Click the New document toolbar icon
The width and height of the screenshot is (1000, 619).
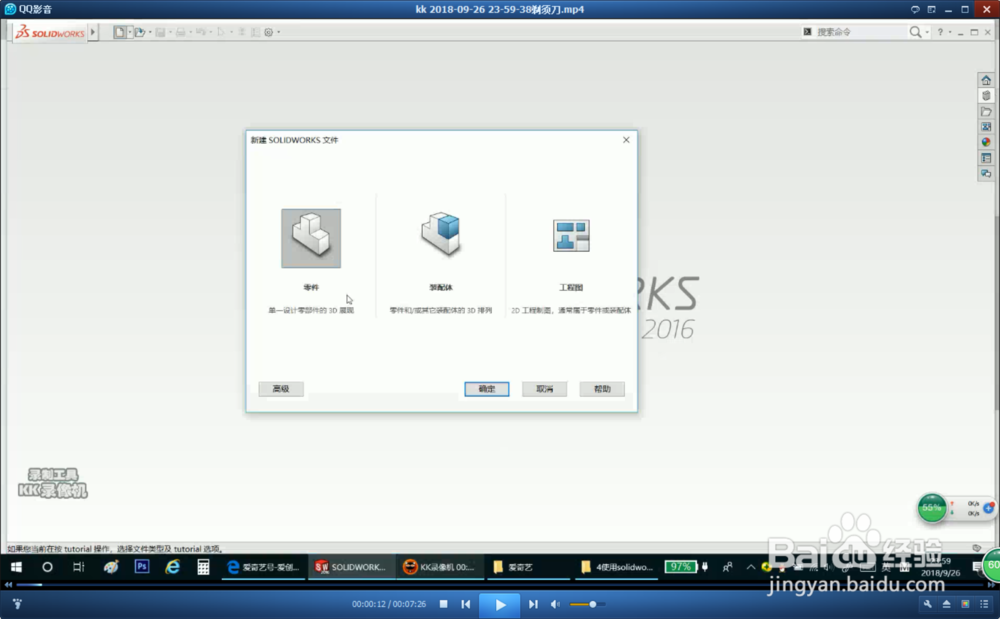coord(119,32)
